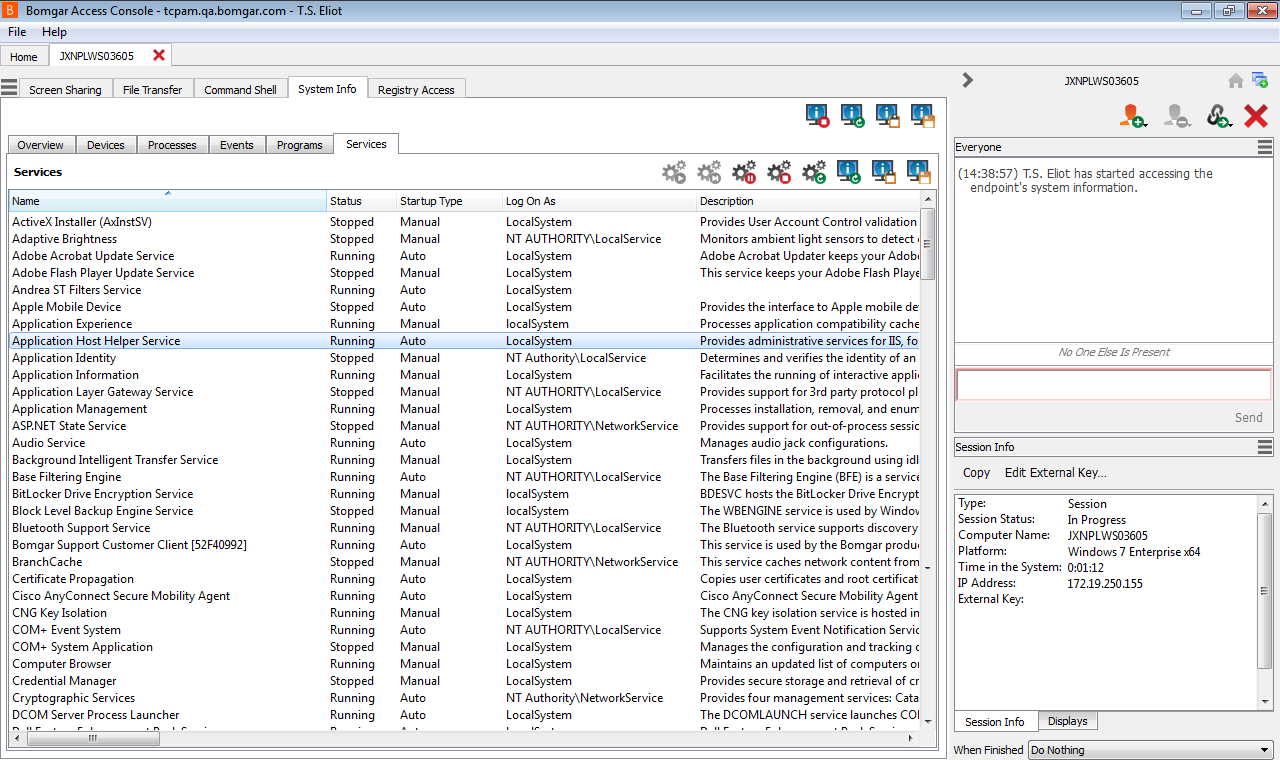Select the BranchCache service row

coord(465,562)
